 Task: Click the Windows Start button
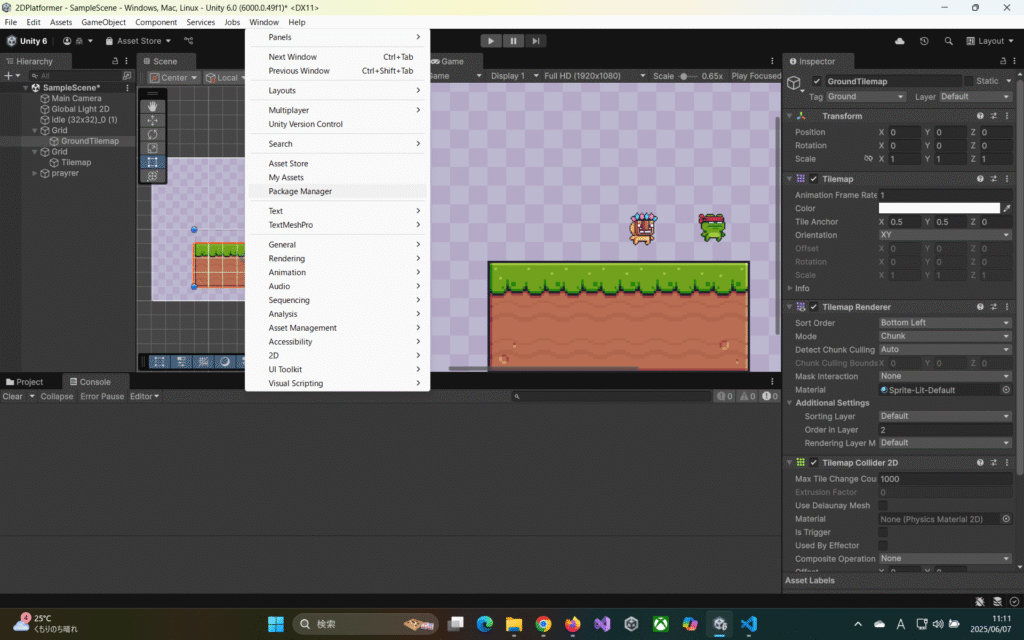[x=276, y=624]
